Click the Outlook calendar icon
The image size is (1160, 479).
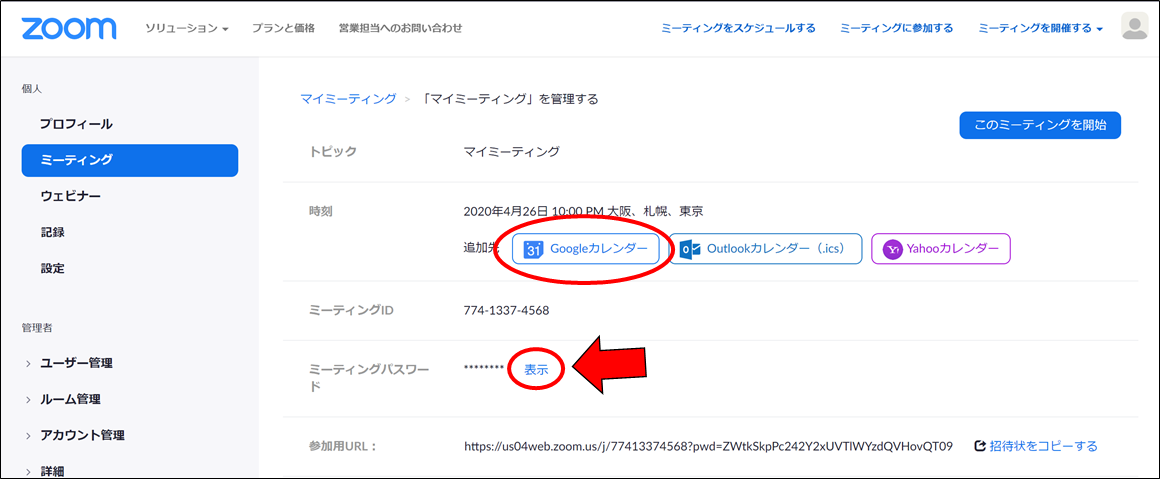point(690,249)
